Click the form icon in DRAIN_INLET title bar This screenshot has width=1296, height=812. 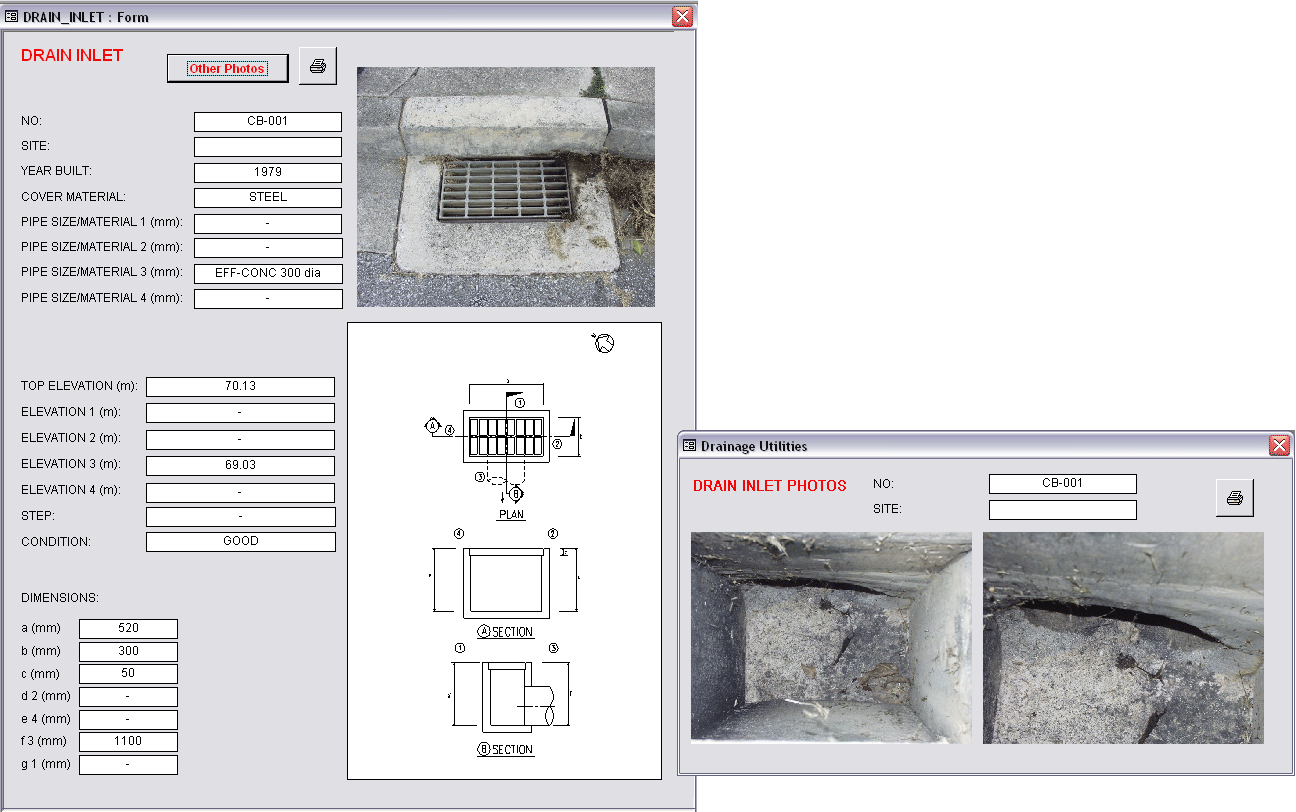12,17
